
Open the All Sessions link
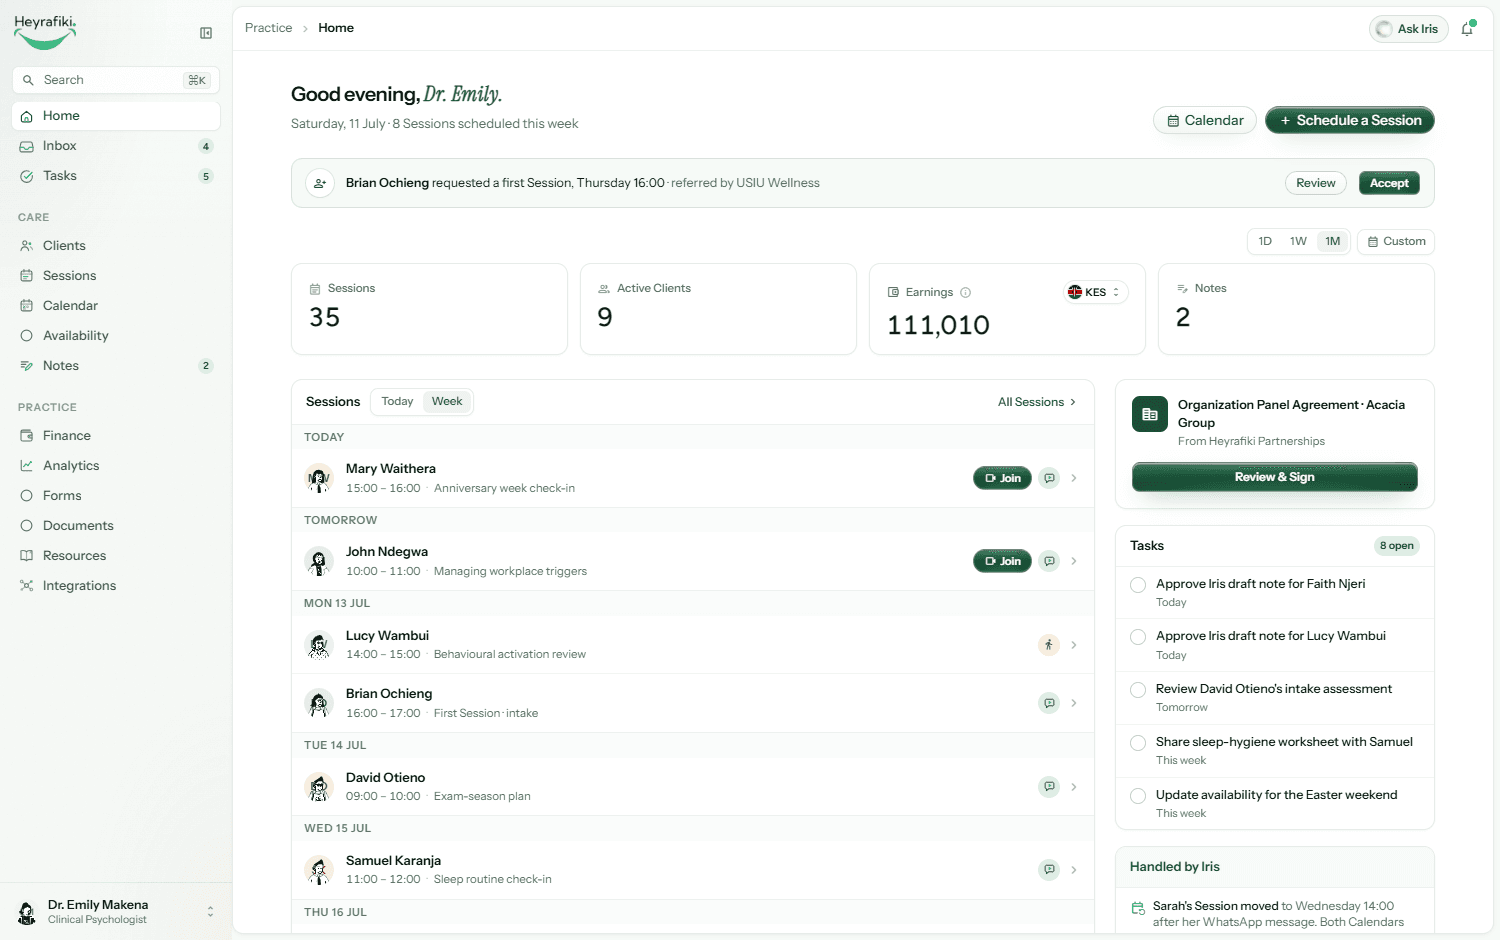1037,402
